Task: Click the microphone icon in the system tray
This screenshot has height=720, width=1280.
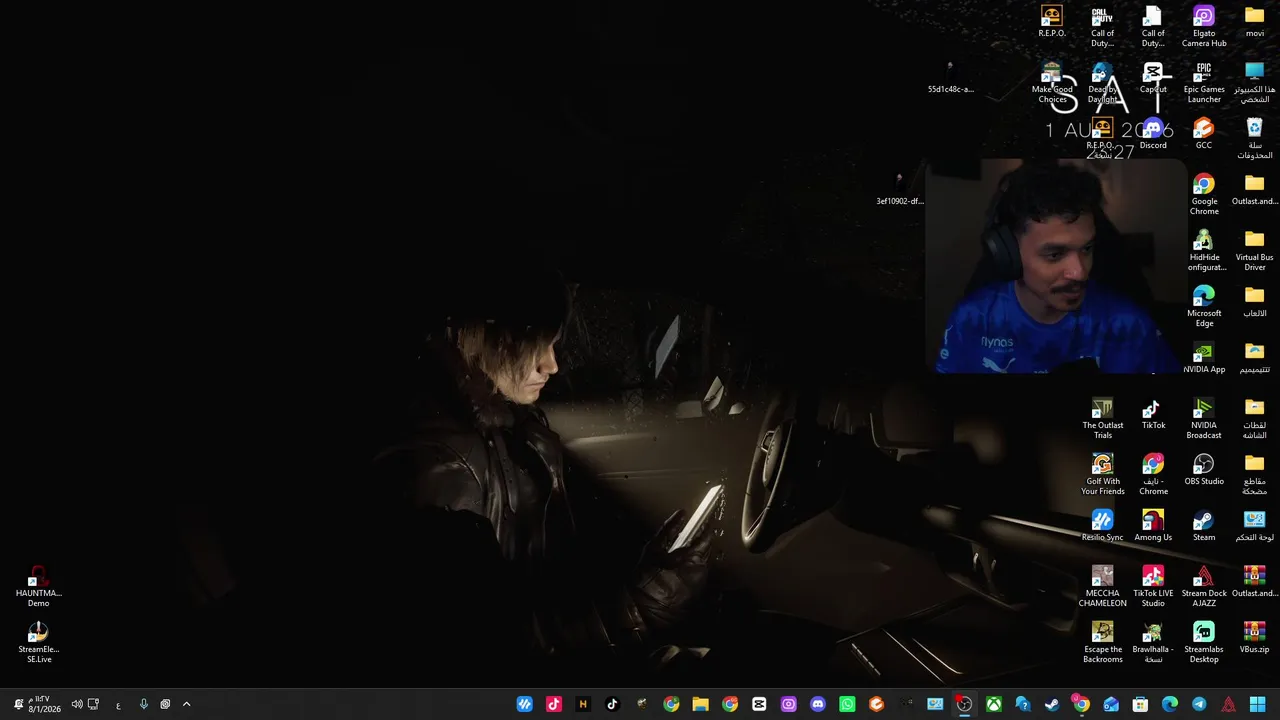Action: [143, 704]
